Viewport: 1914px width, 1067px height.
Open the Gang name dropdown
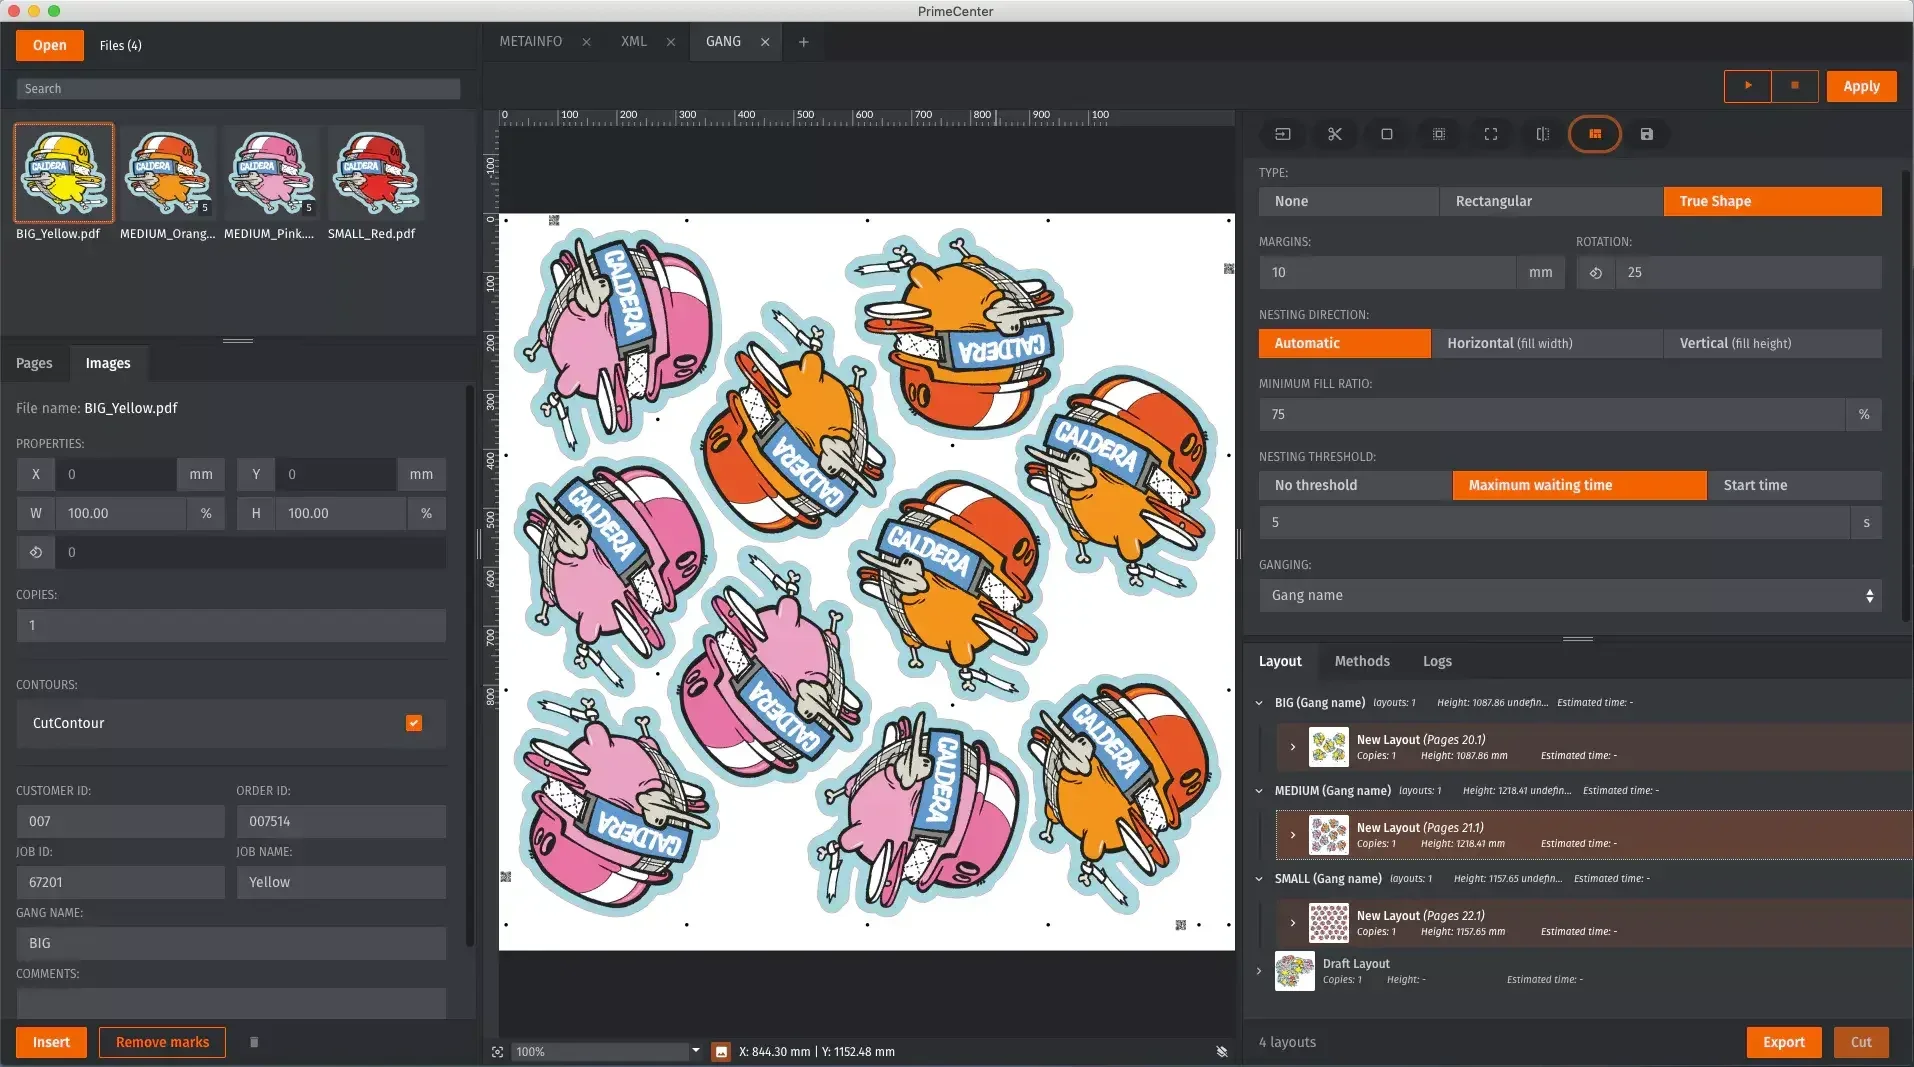(x=1569, y=595)
